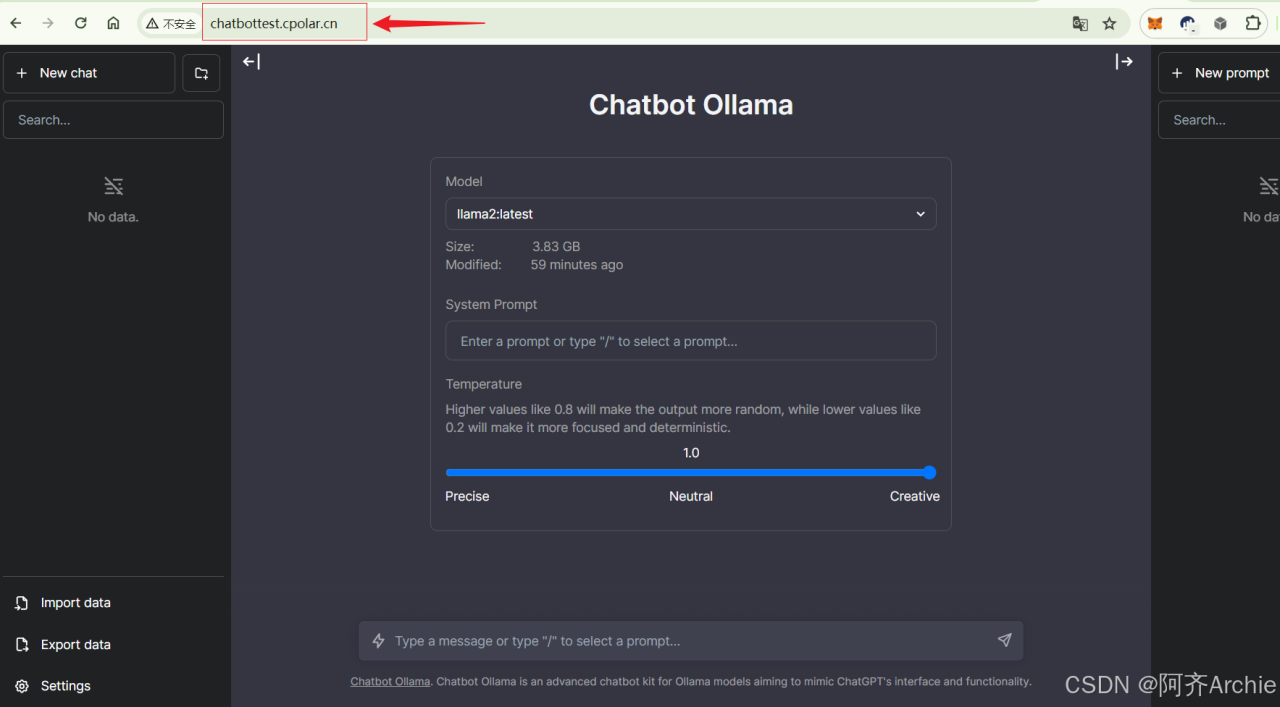Screen dimensions: 1280x707
Task: Click the lightning plugin icon
Action: pos(378,641)
